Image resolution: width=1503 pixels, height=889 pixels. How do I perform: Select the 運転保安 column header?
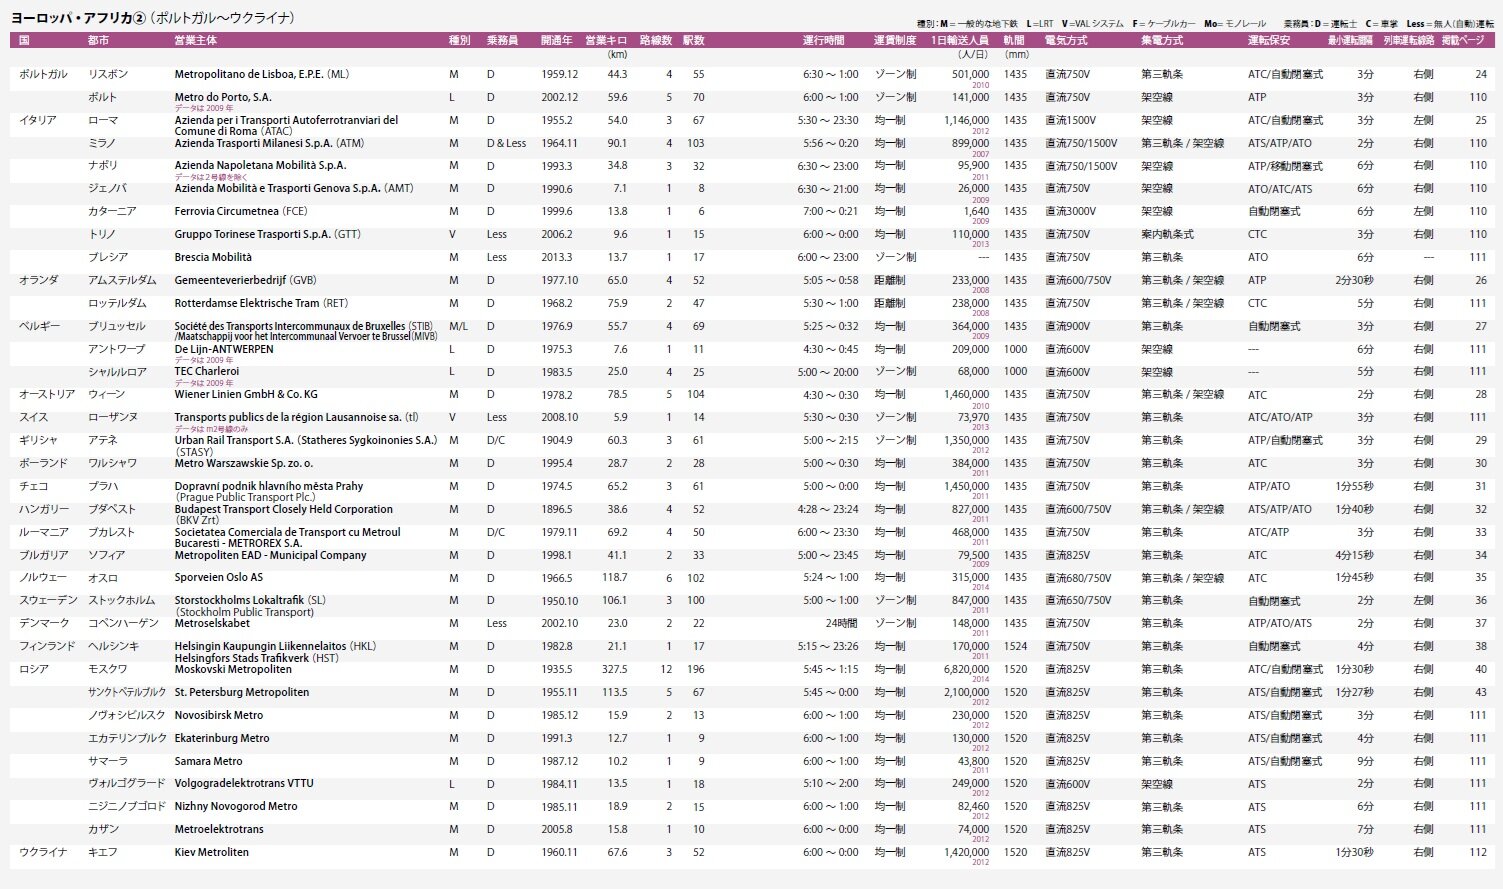[x=1269, y=40]
